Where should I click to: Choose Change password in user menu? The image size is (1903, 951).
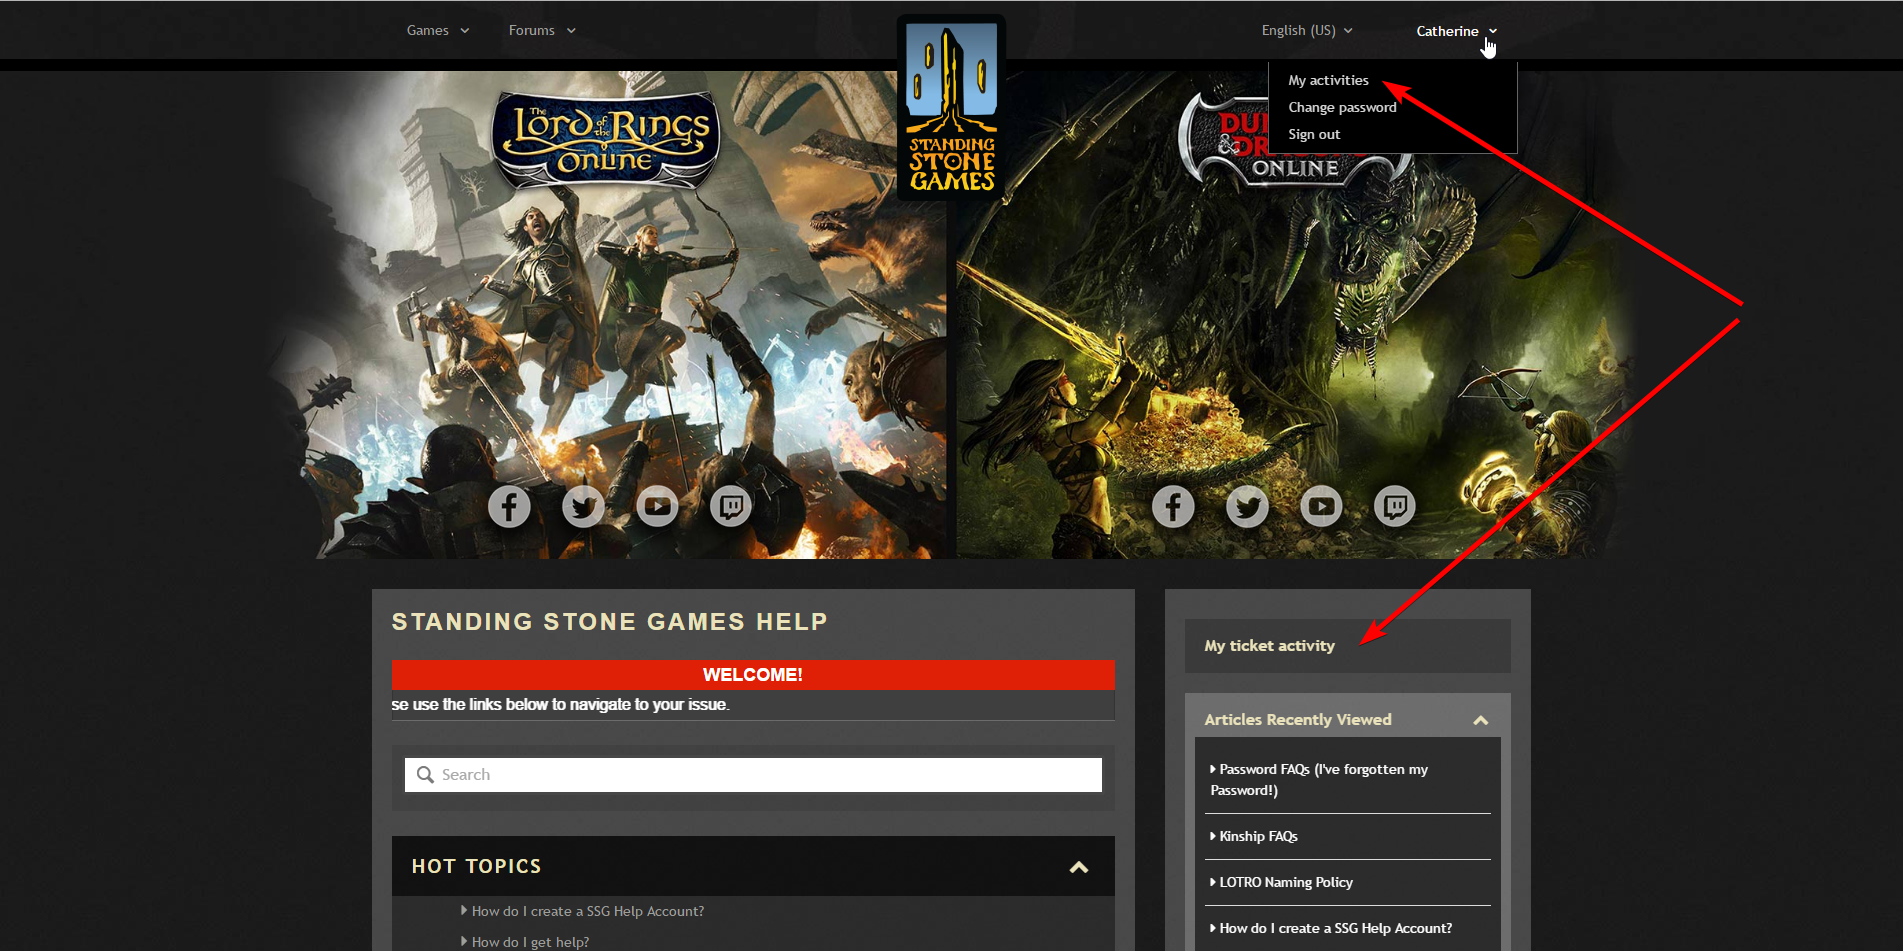pos(1342,108)
